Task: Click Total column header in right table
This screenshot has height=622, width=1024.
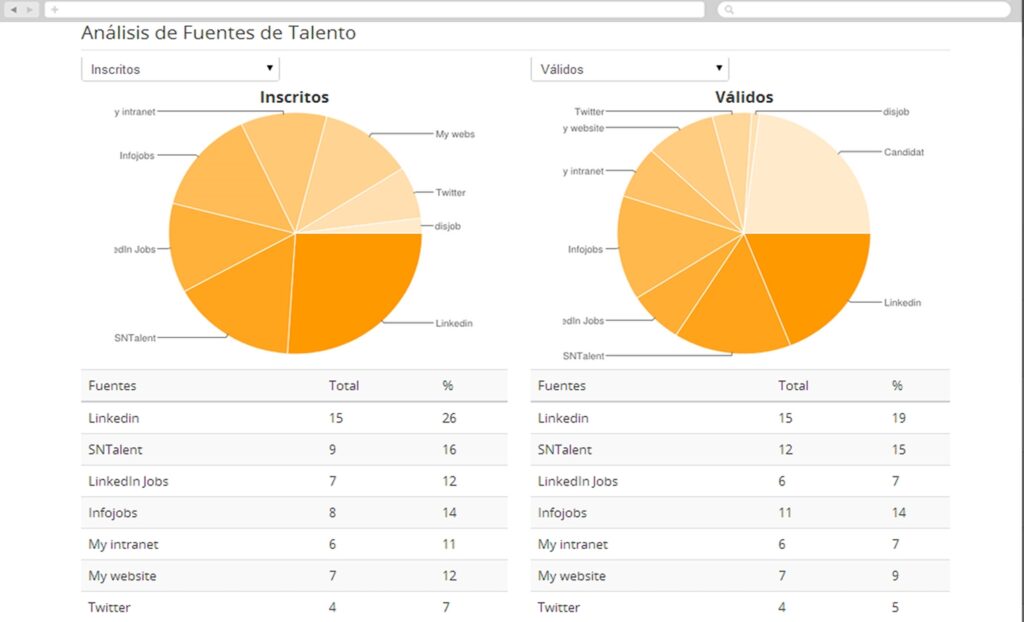Action: [793, 385]
